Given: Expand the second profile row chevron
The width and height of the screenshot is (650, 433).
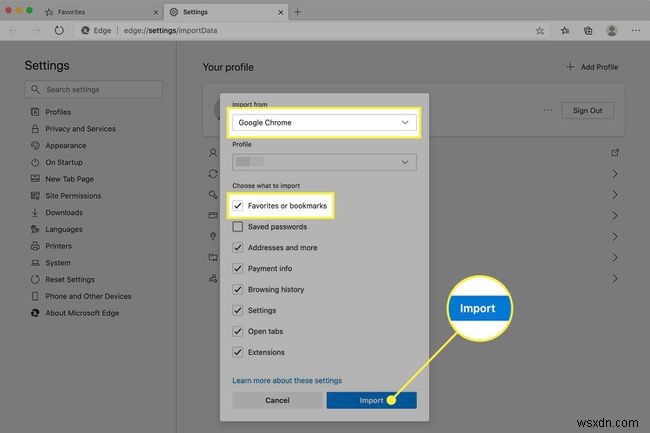Looking at the screenshot, I should [x=615, y=174].
